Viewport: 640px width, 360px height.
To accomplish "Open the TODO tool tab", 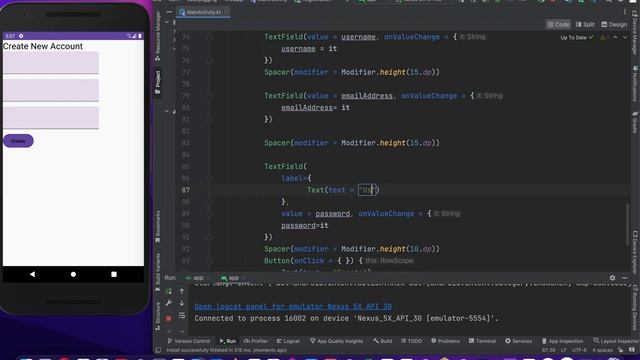I will 411,341.
